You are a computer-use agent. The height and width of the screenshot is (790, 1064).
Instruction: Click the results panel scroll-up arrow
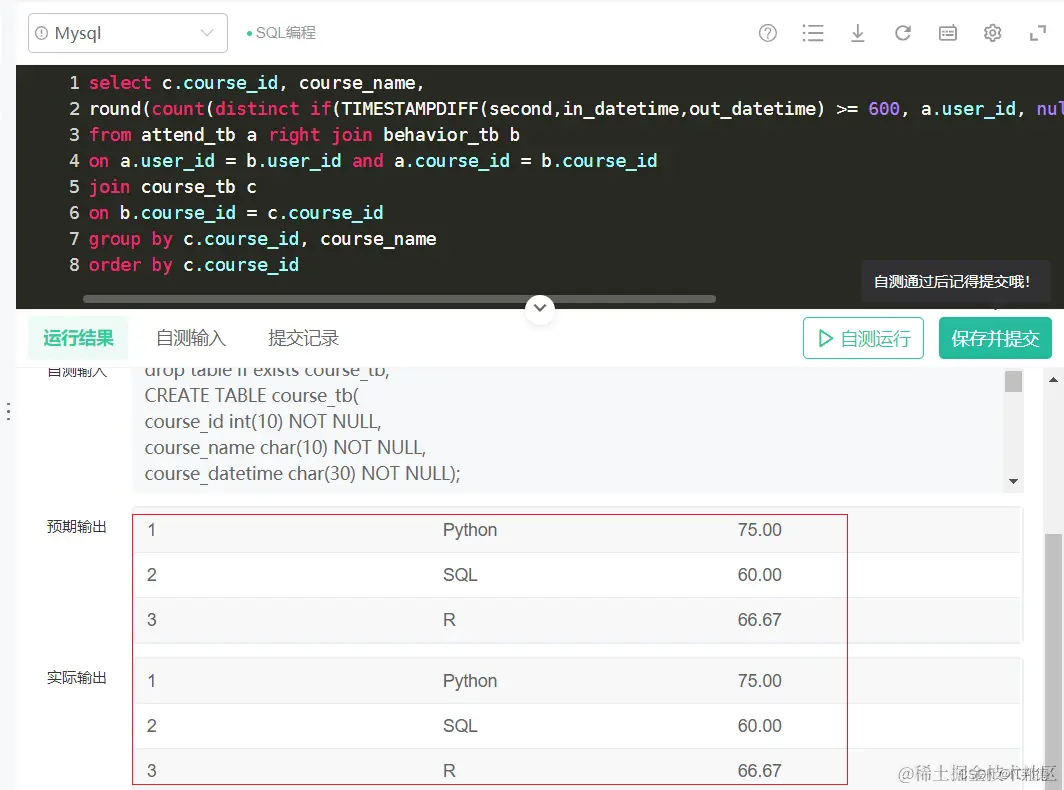coord(1053,379)
